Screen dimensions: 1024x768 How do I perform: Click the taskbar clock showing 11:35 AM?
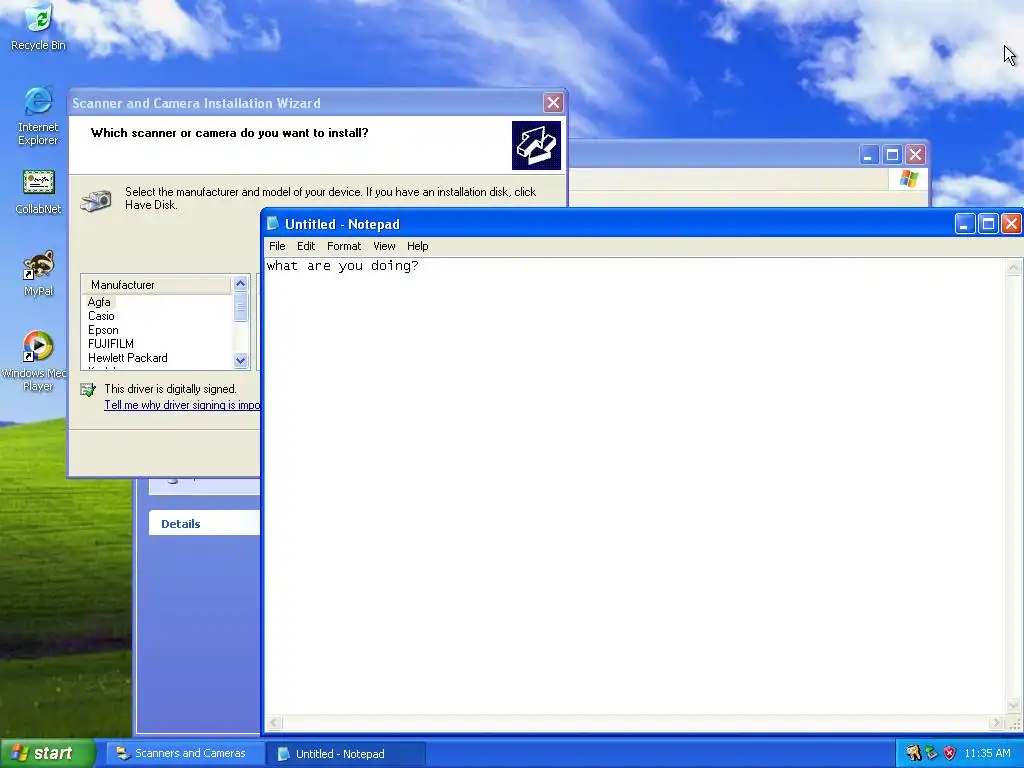[x=987, y=753]
